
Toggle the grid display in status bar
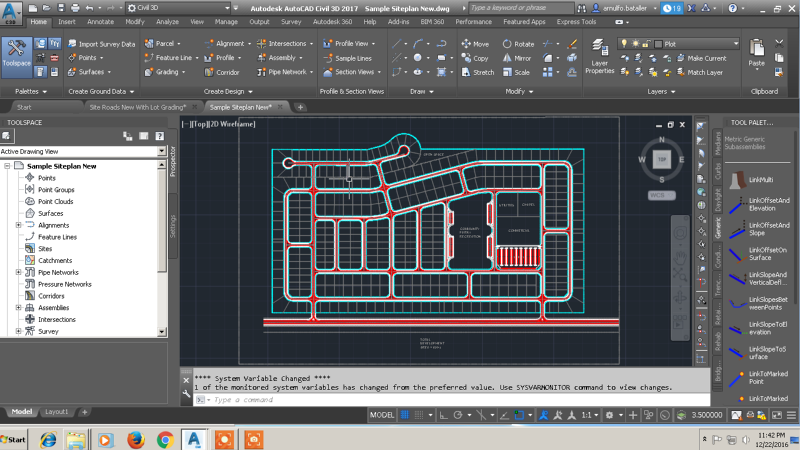[405, 415]
